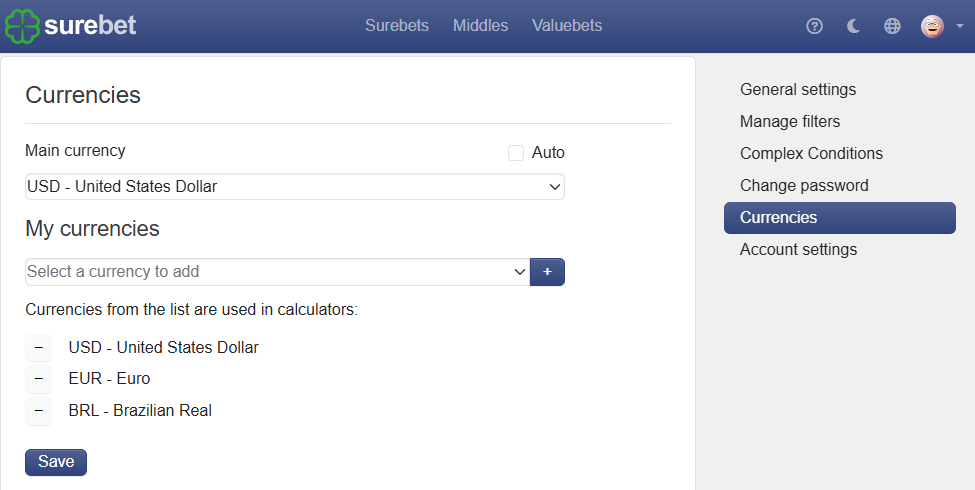
Task: Click the user avatar picture
Action: (x=932, y=26)
